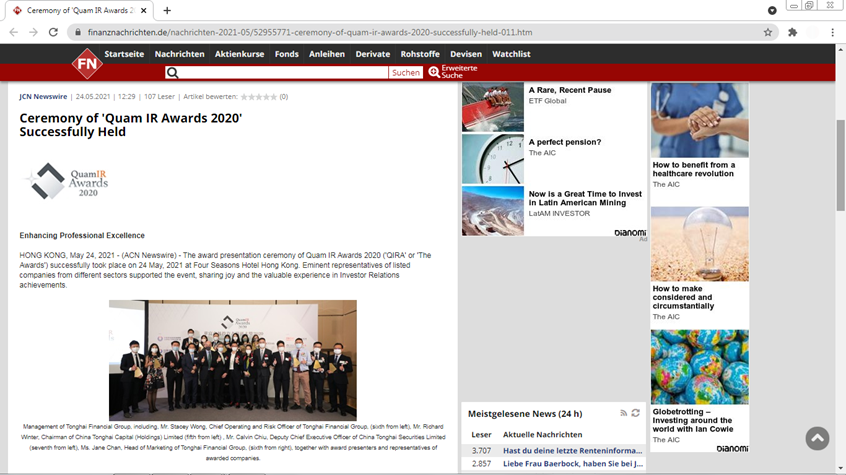Click the browser back arrow
This screenshot has height=475, width=846.
(x=13, y=32)
